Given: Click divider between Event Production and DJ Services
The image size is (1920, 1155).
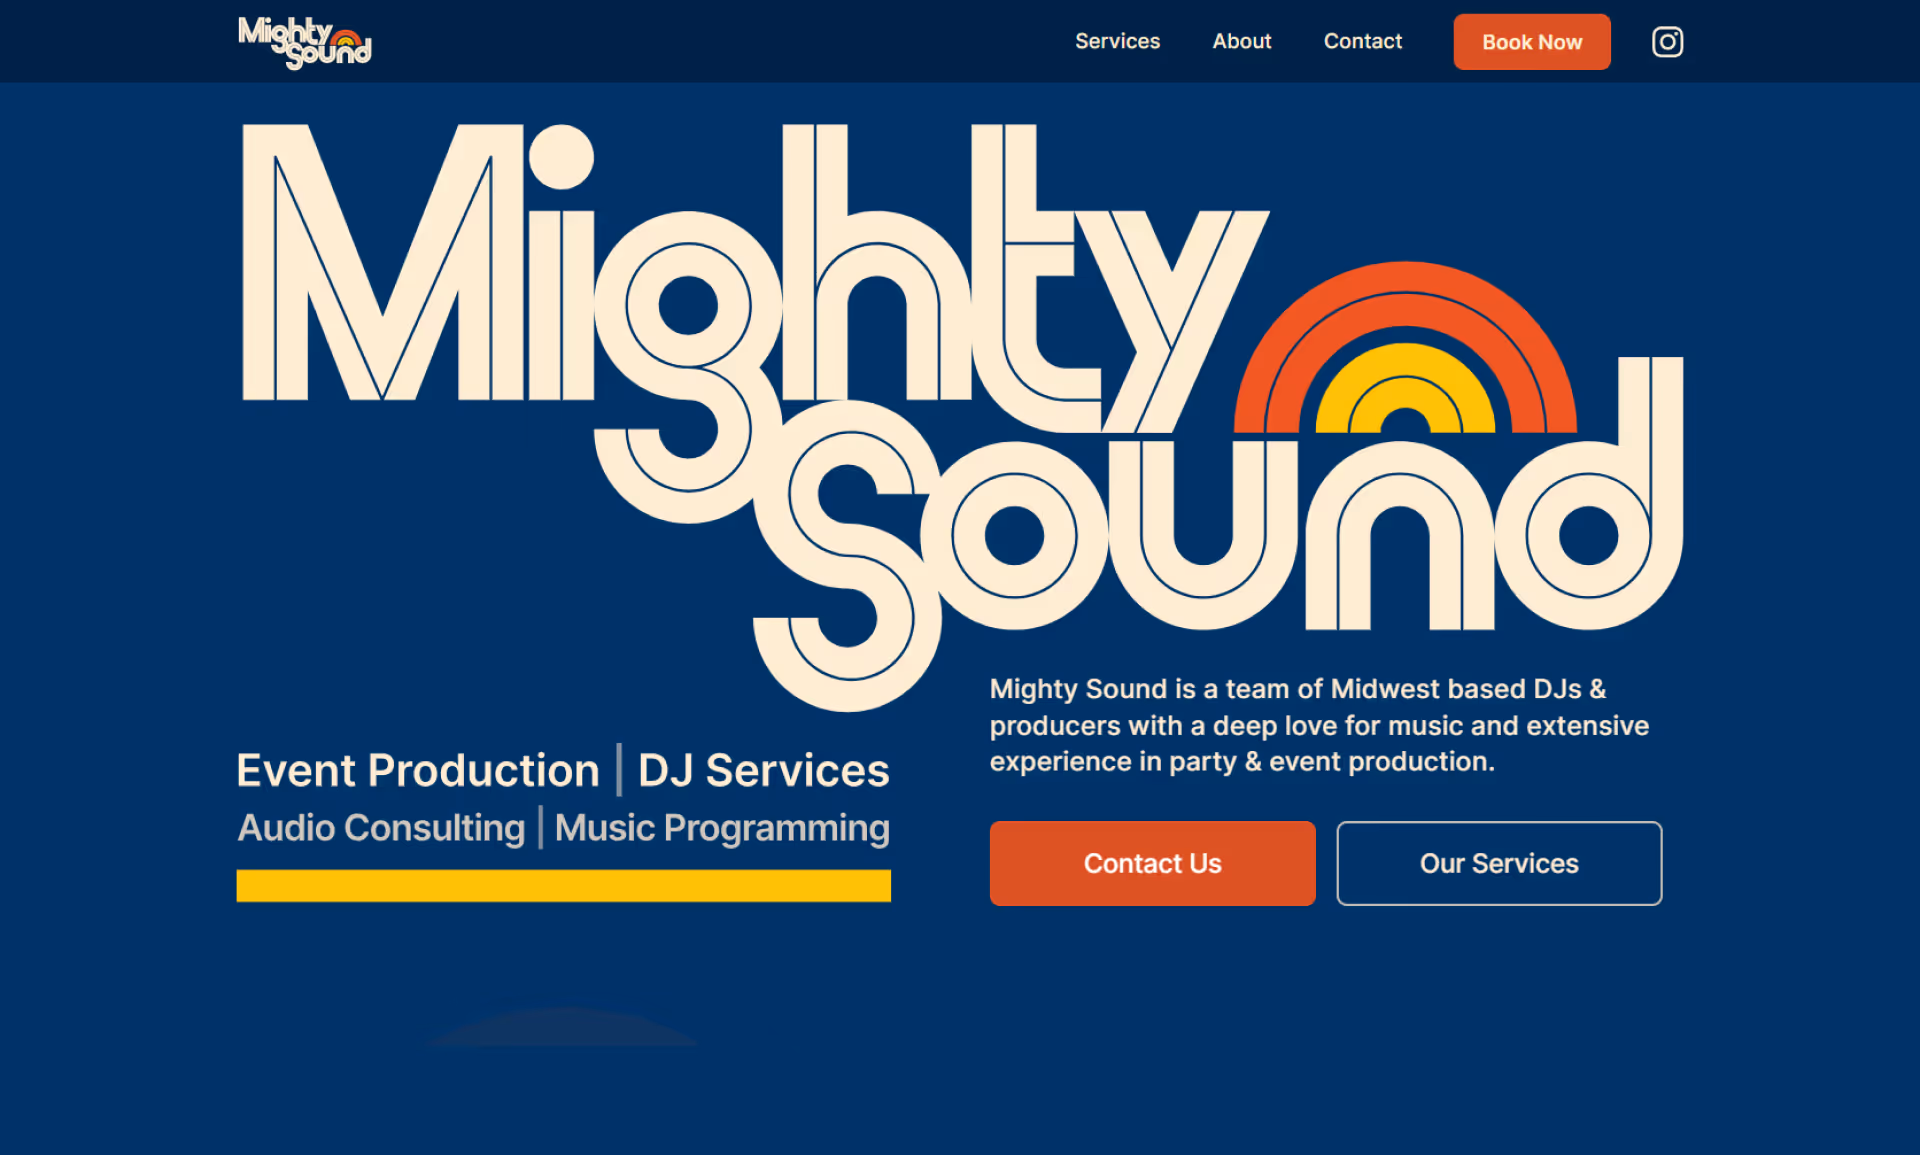Looking at the screenshot, I should (x=619, y=770).
